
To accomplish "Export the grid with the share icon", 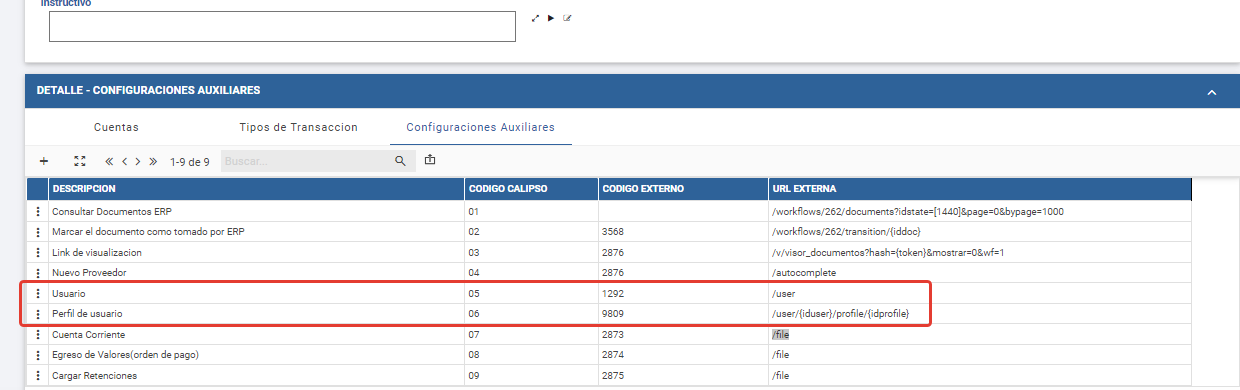I will [430, 160].
